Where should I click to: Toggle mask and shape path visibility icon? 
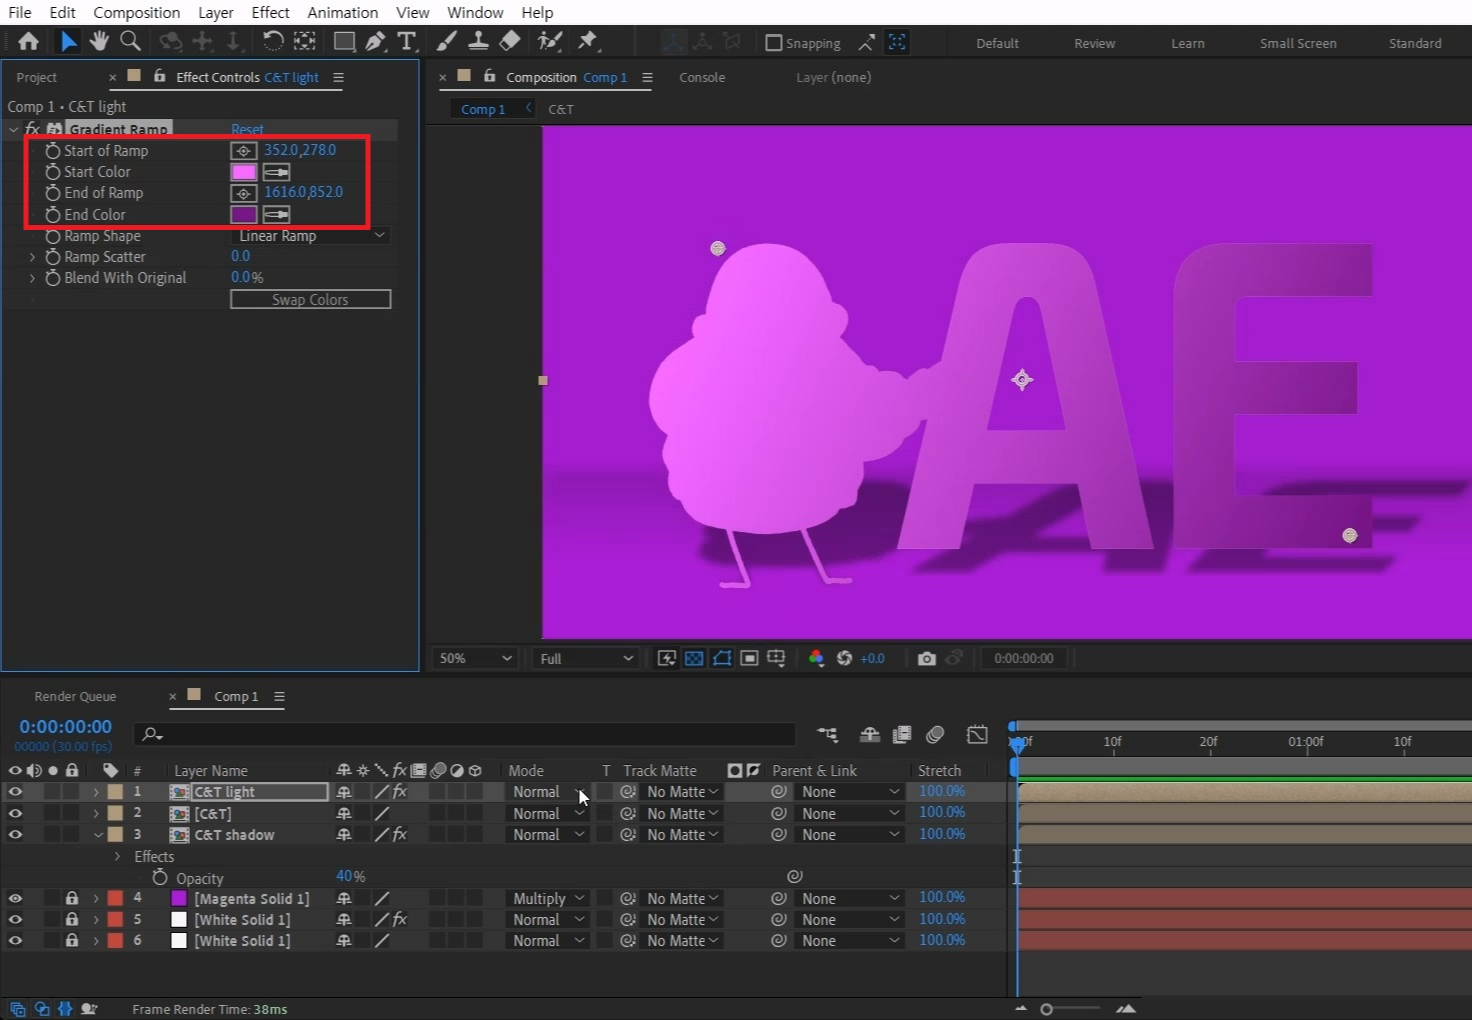point(721,658)
